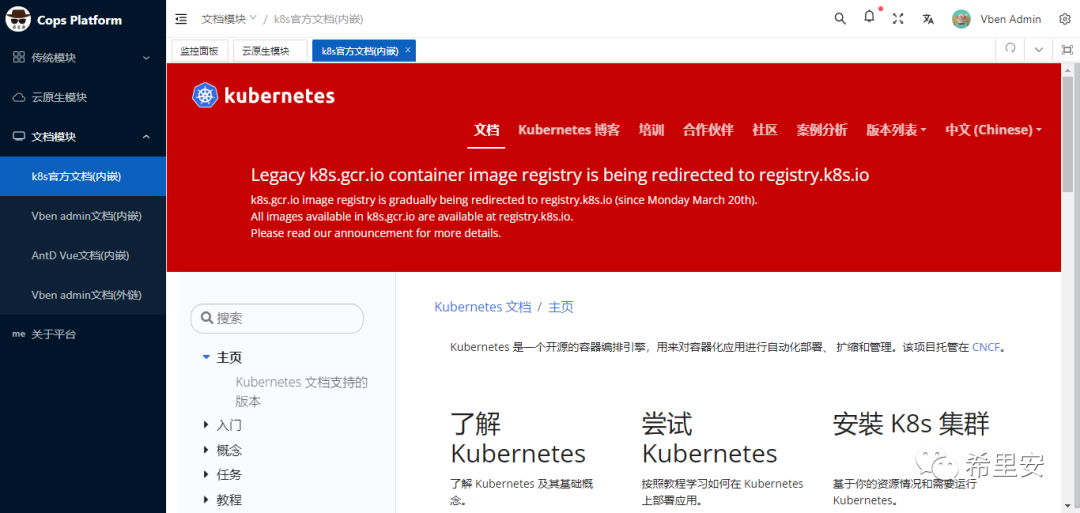
Task: Open Kubernetes 文档支持的版本 tree entry
Action: pyautogui.click(x=302, y=392)
